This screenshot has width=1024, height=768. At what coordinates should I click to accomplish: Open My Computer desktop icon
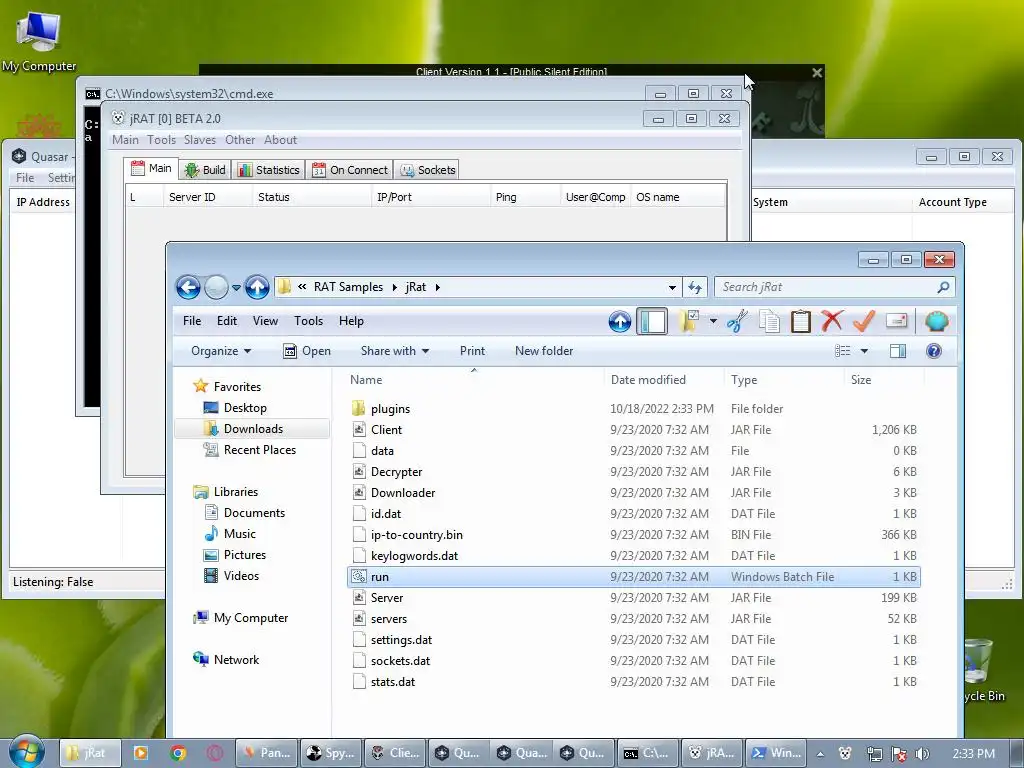(x=39, y=41)
